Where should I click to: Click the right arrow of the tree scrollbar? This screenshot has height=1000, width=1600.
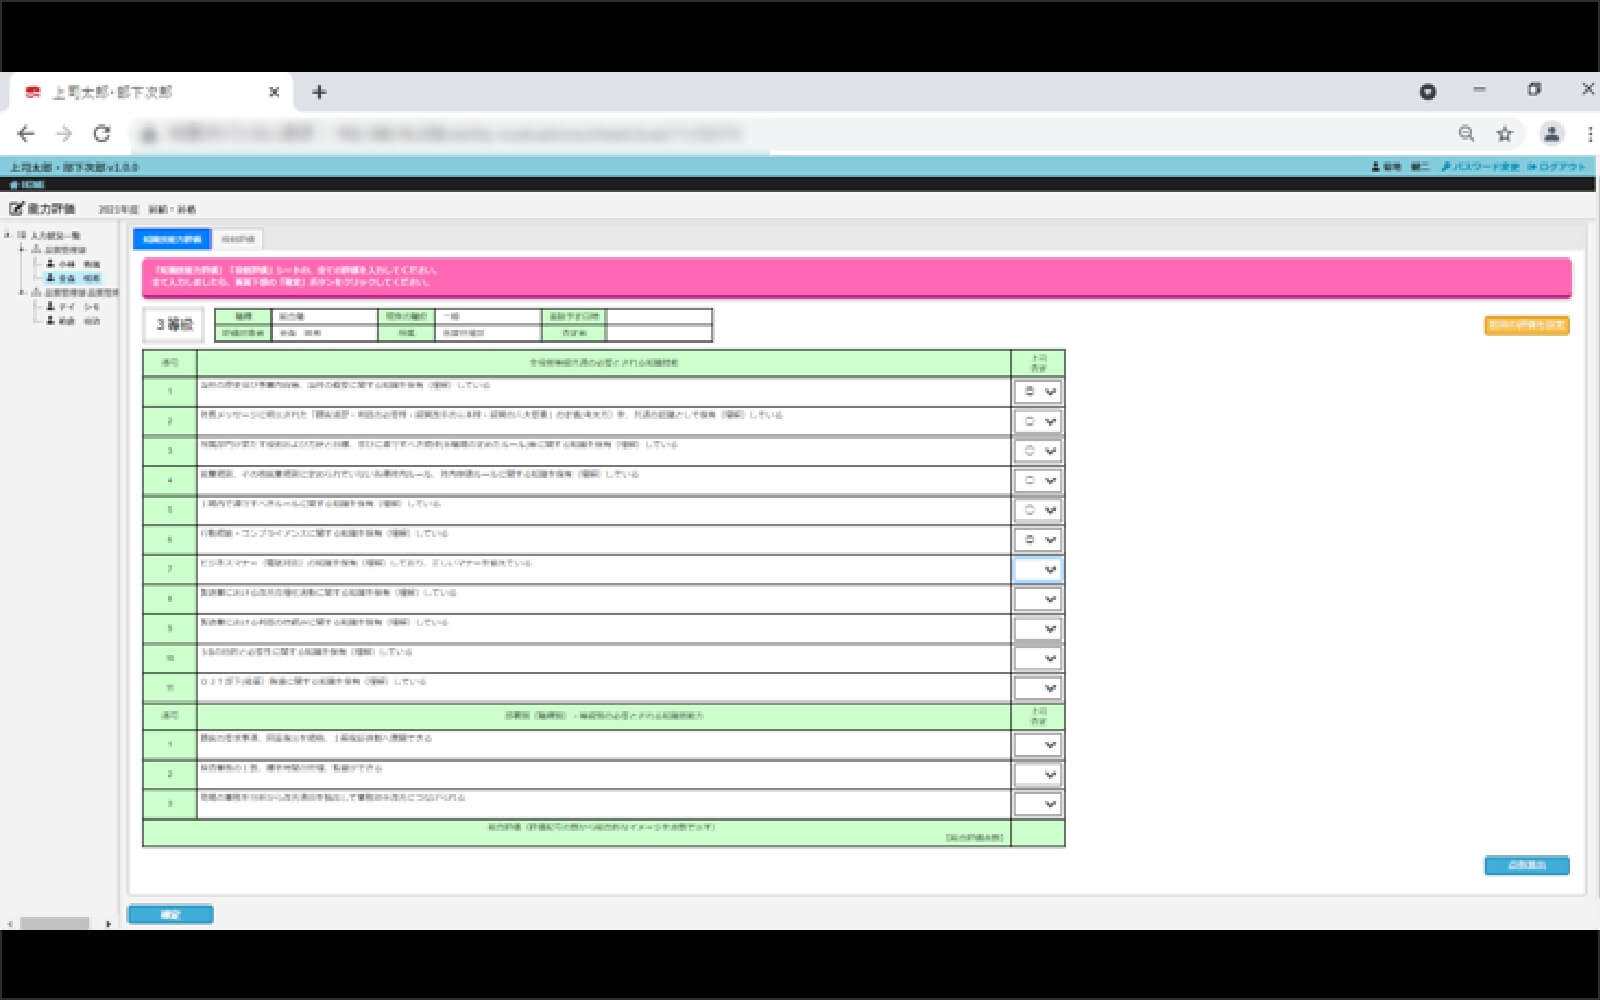108,924
